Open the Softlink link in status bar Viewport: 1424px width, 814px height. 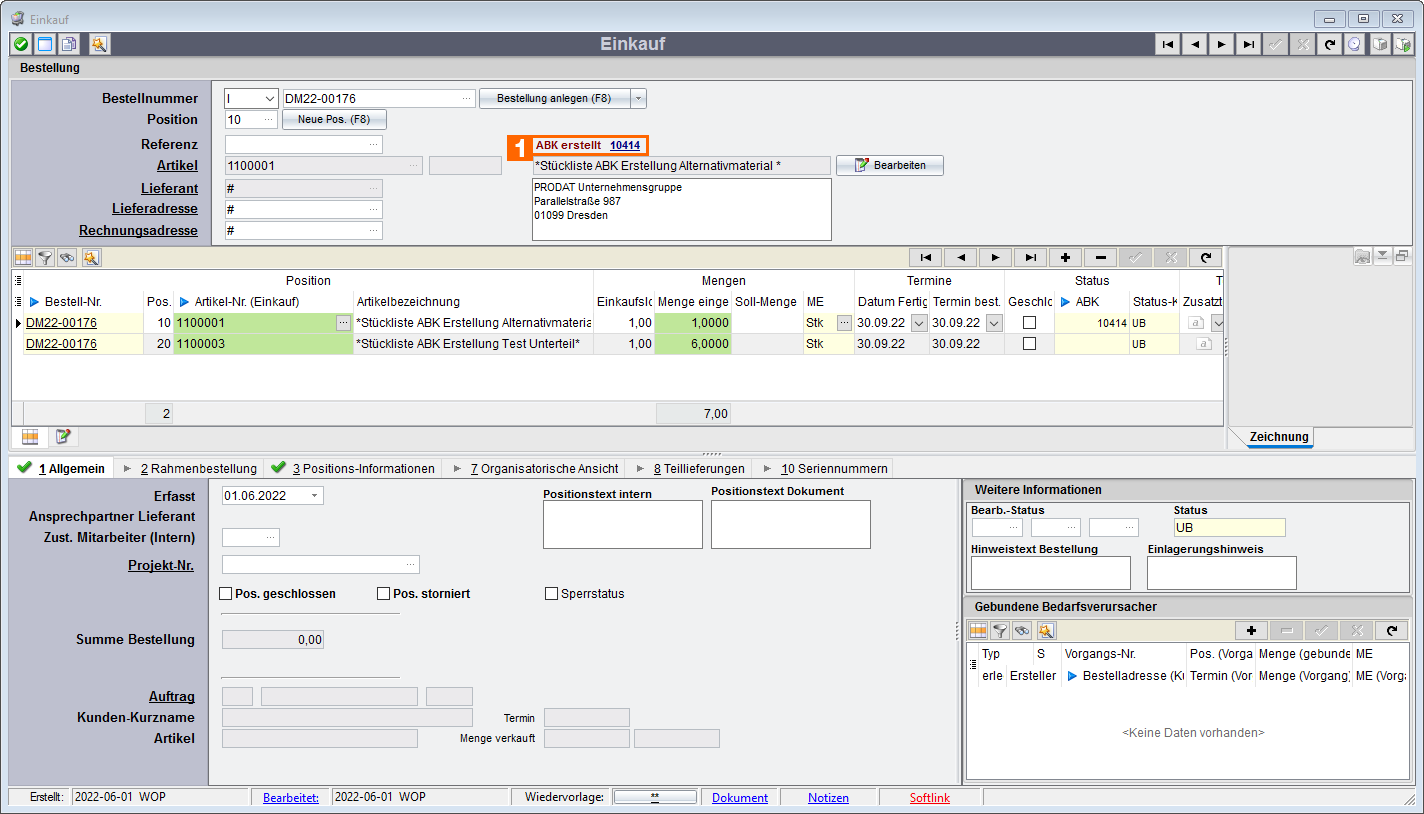[930, 798]
